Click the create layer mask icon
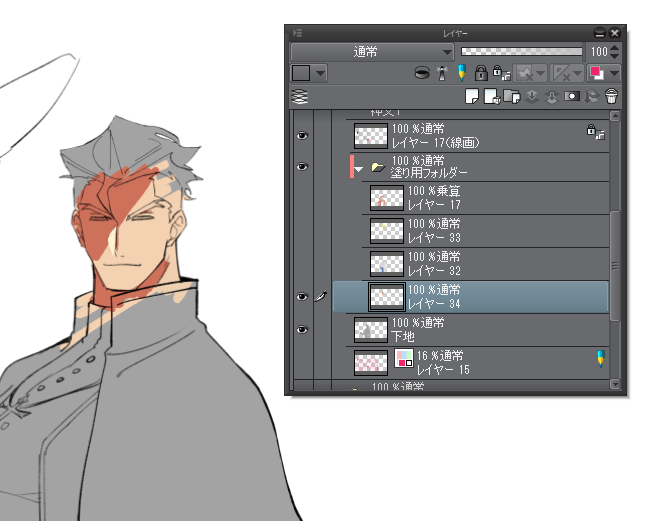Image resolution: width=670 pixels, height=521 pixels. [x=572, y=96]
